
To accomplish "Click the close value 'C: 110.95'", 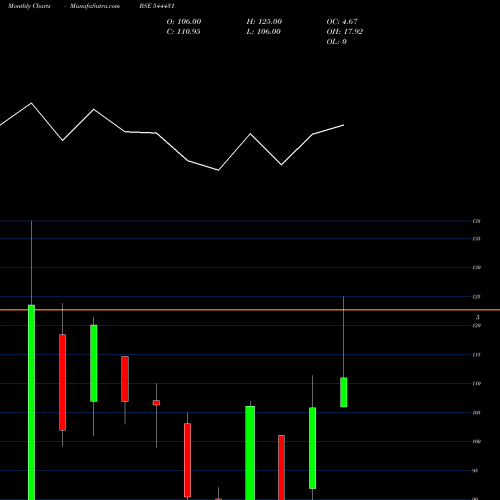I will [183, 32].
